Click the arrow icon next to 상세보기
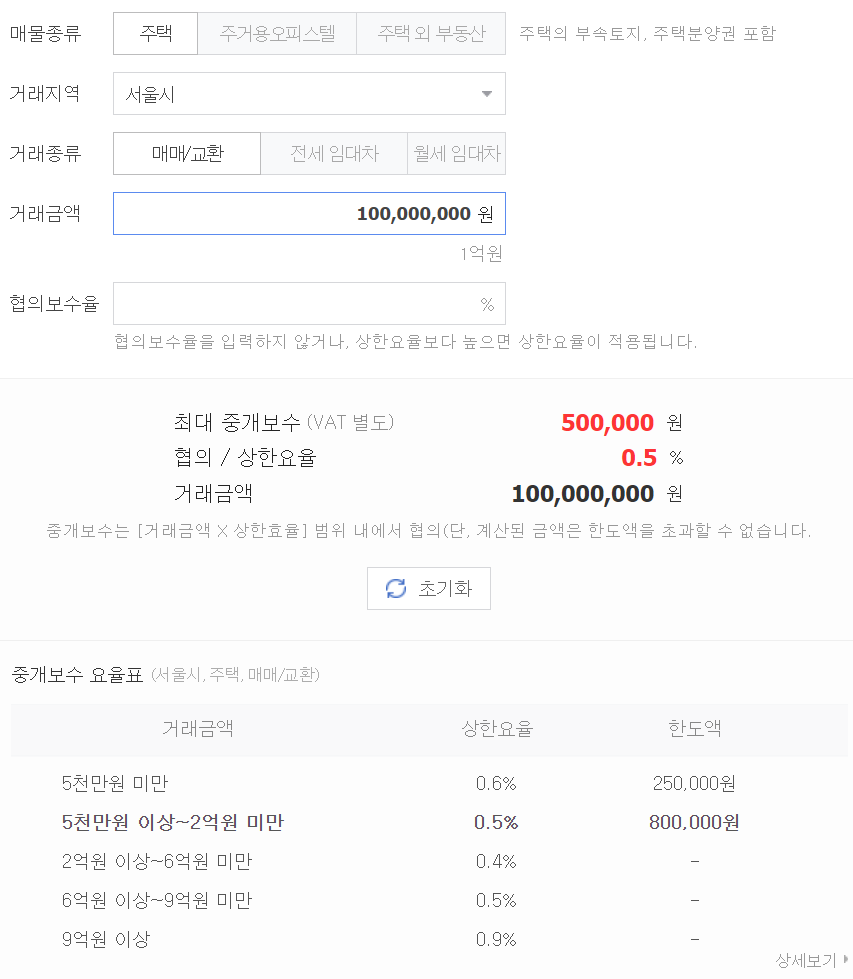The image size is (853, 979). [846, 960]
